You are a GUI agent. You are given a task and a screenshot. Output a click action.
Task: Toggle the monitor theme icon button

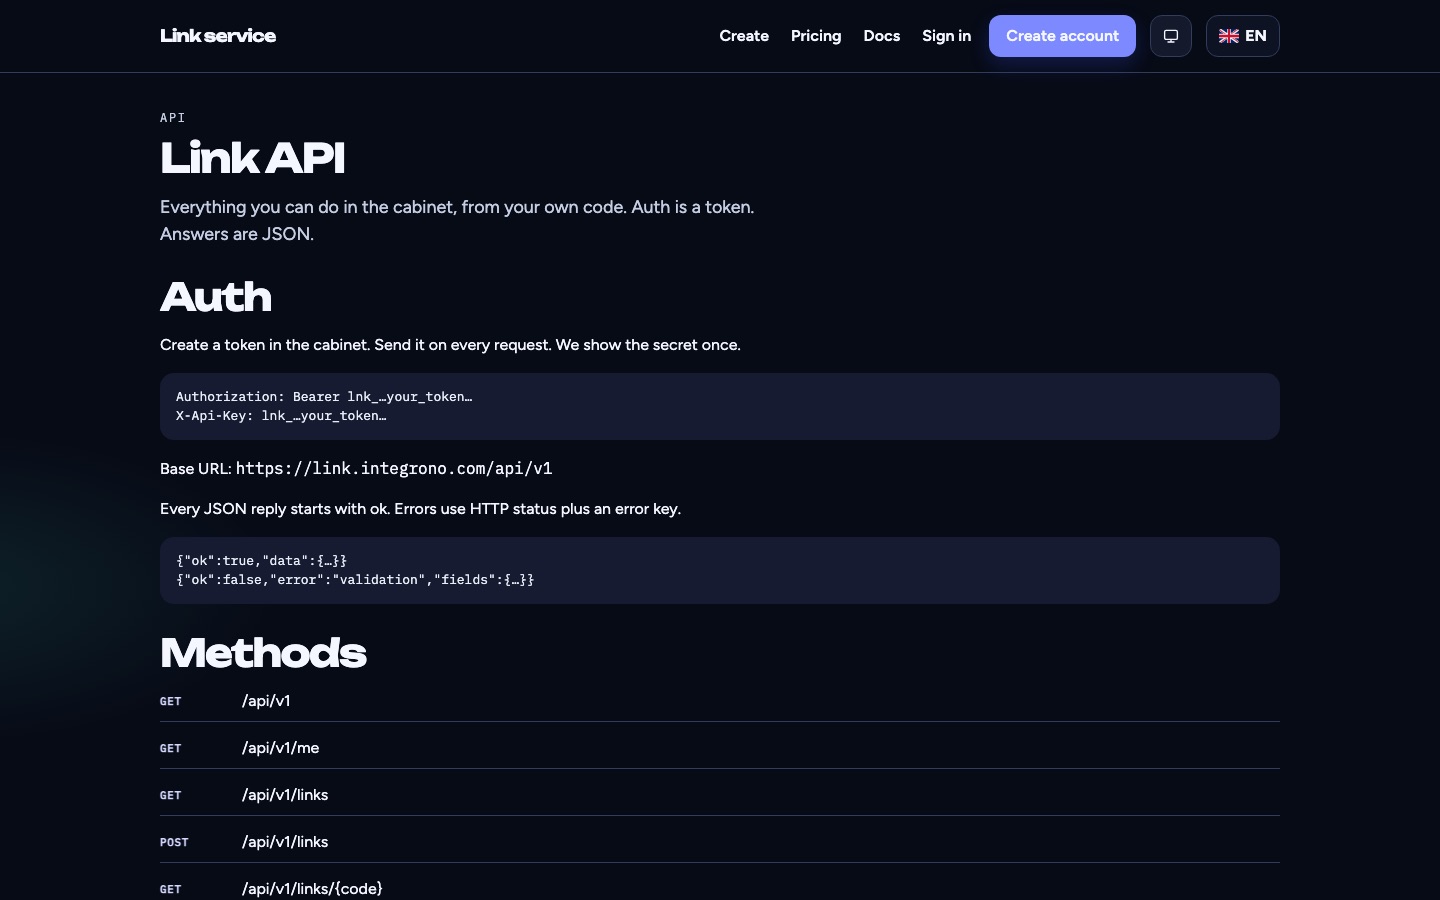click(1171, 36)
